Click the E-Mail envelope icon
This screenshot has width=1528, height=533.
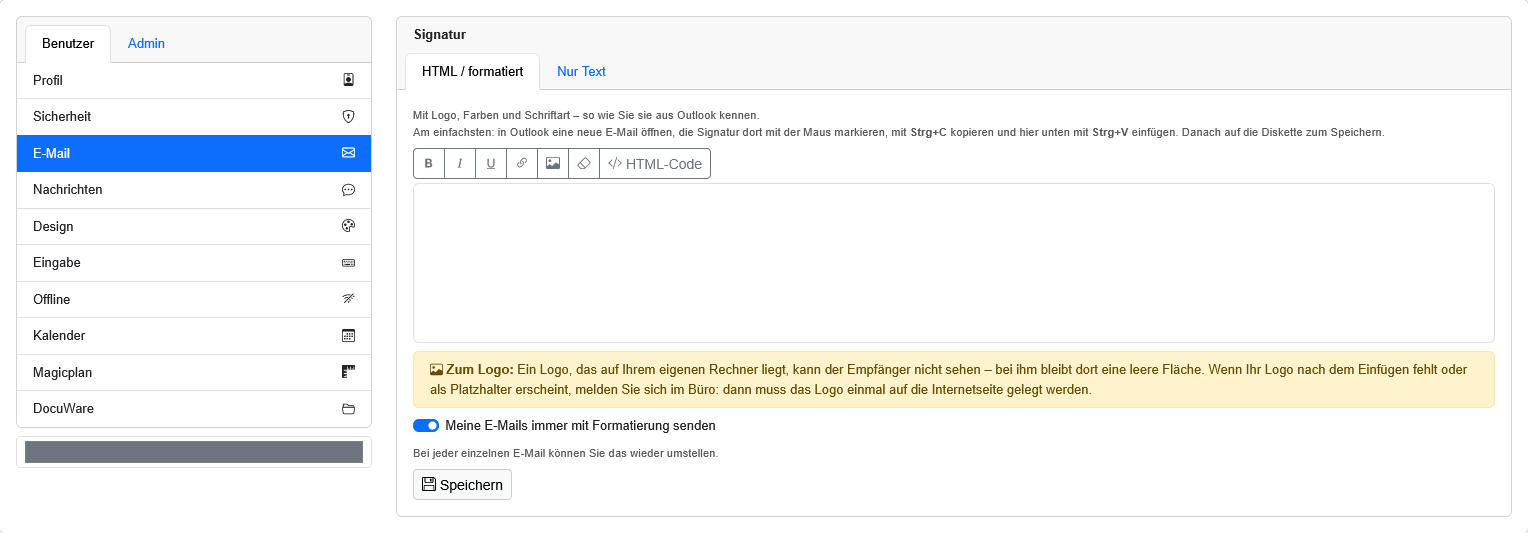pyautogui.click(x=349, y=153)
